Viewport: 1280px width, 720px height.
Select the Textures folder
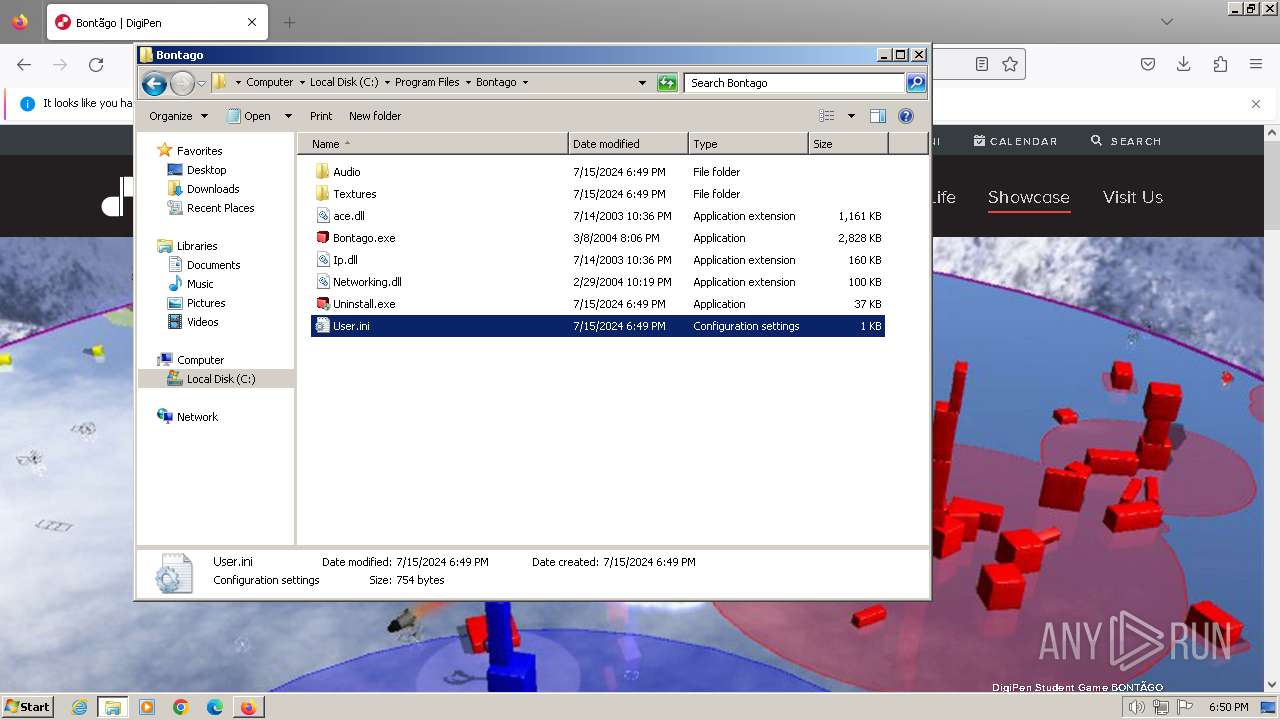[x=598, y=194]
